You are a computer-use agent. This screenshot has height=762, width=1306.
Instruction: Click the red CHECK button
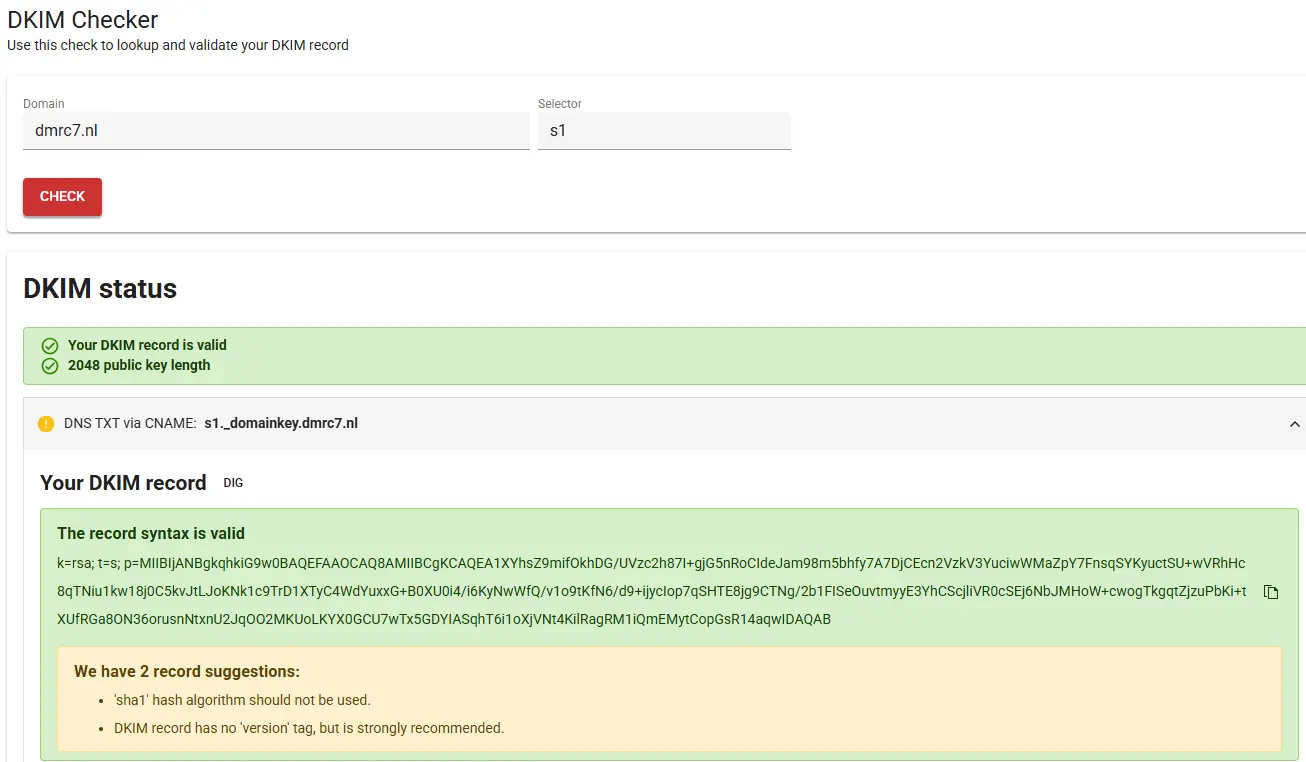tap(62, 197)
